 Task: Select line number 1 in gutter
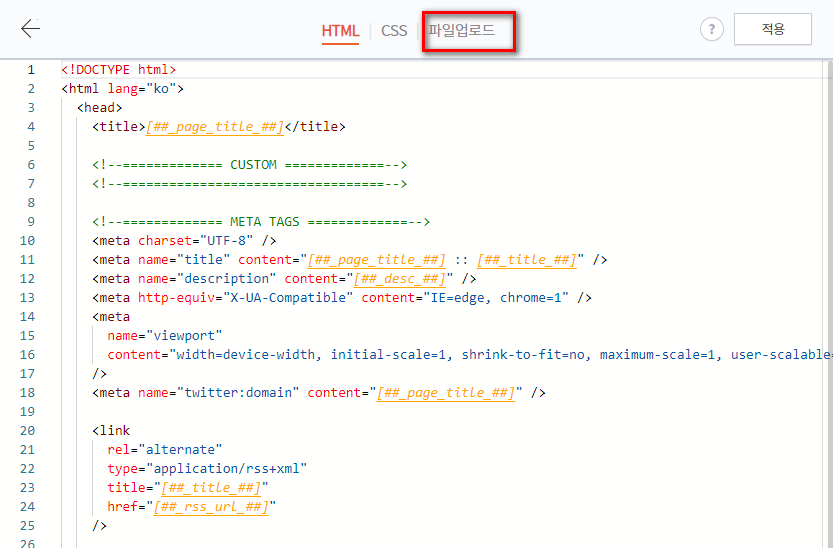point(31,70)
